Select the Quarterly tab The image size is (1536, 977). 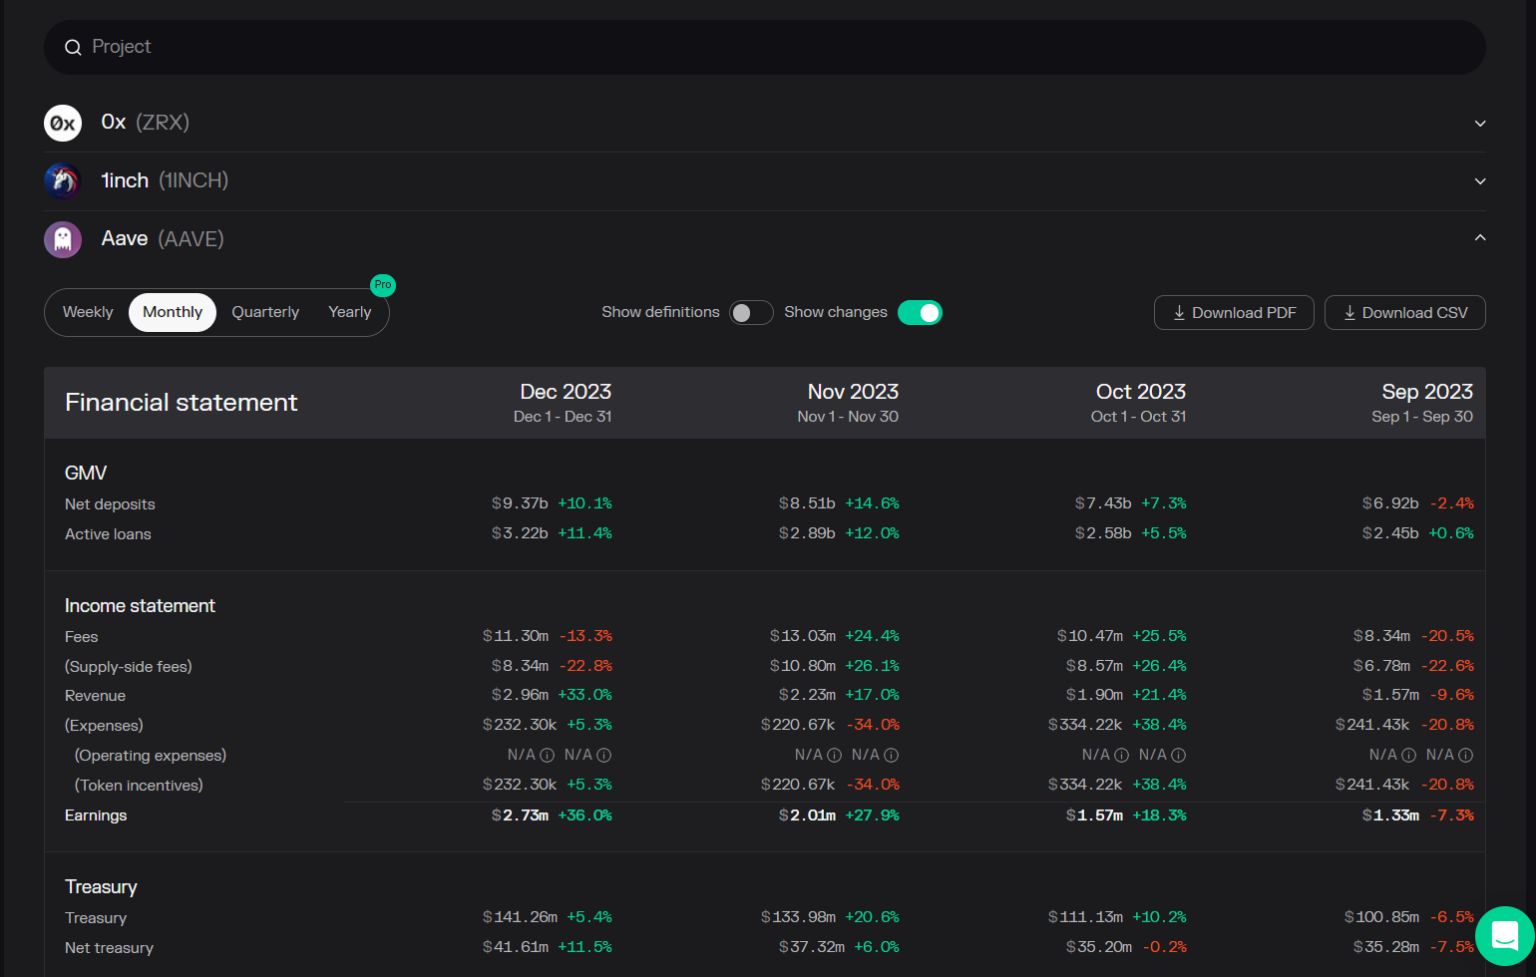click(x=265, y=312)
